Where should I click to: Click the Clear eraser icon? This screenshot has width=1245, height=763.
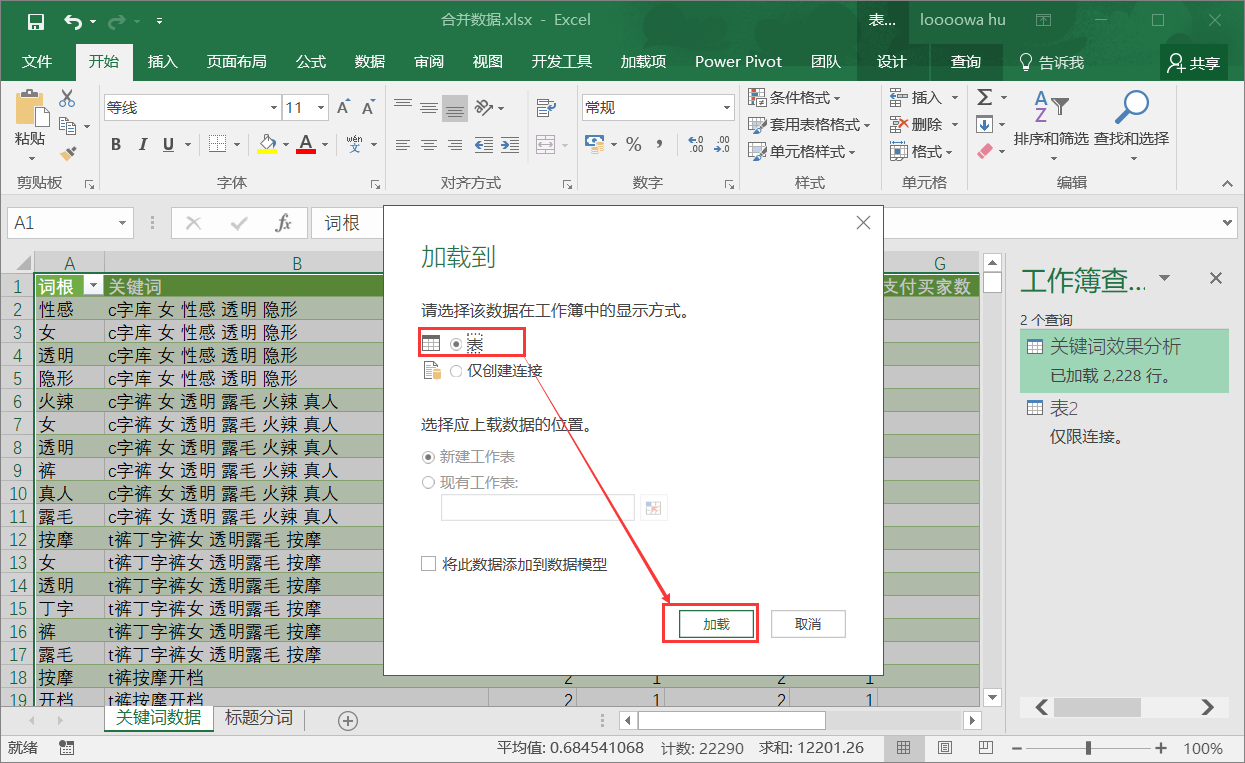click(984, 152)
